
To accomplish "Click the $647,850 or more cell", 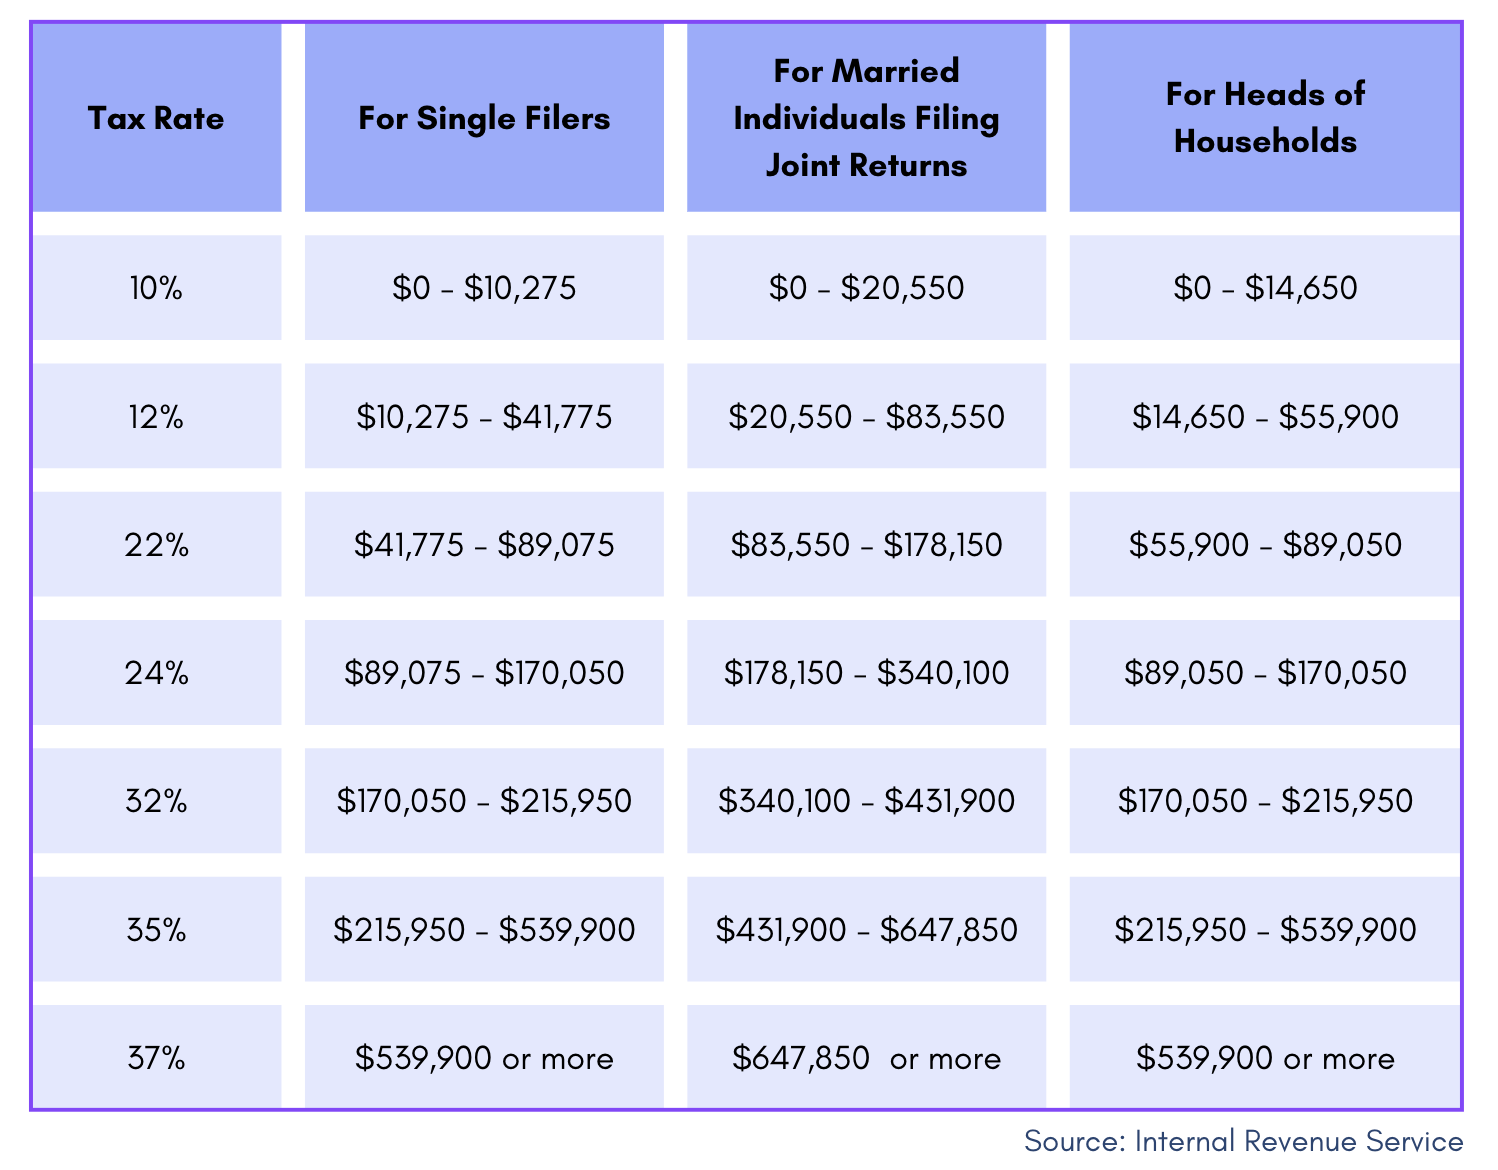I will tap(866, 1057).
